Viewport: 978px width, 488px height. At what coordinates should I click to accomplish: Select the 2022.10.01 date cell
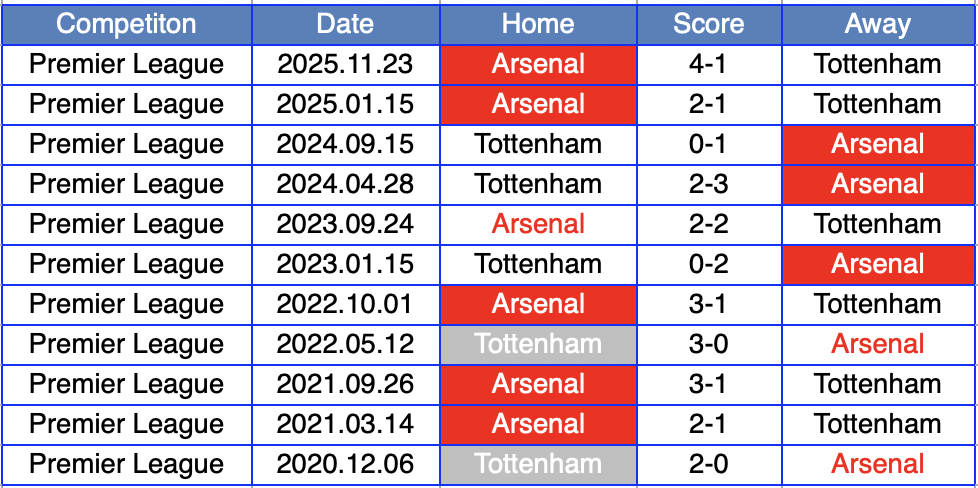coord(345,304)
